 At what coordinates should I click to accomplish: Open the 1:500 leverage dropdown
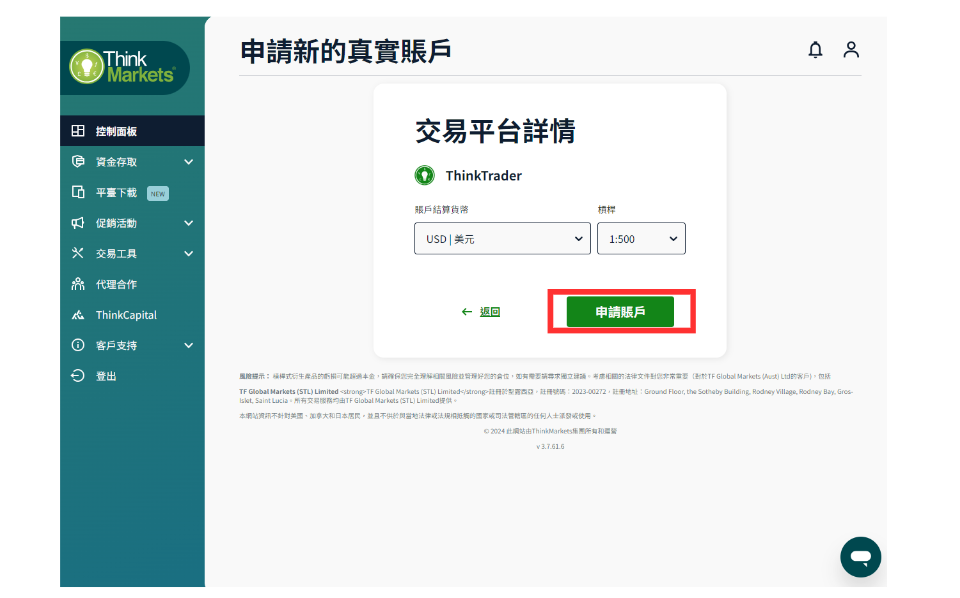[x=641, y=239]
